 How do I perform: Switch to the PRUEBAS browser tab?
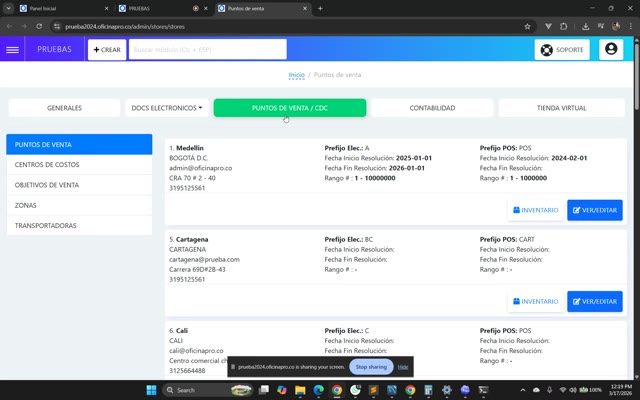[163, 8]
